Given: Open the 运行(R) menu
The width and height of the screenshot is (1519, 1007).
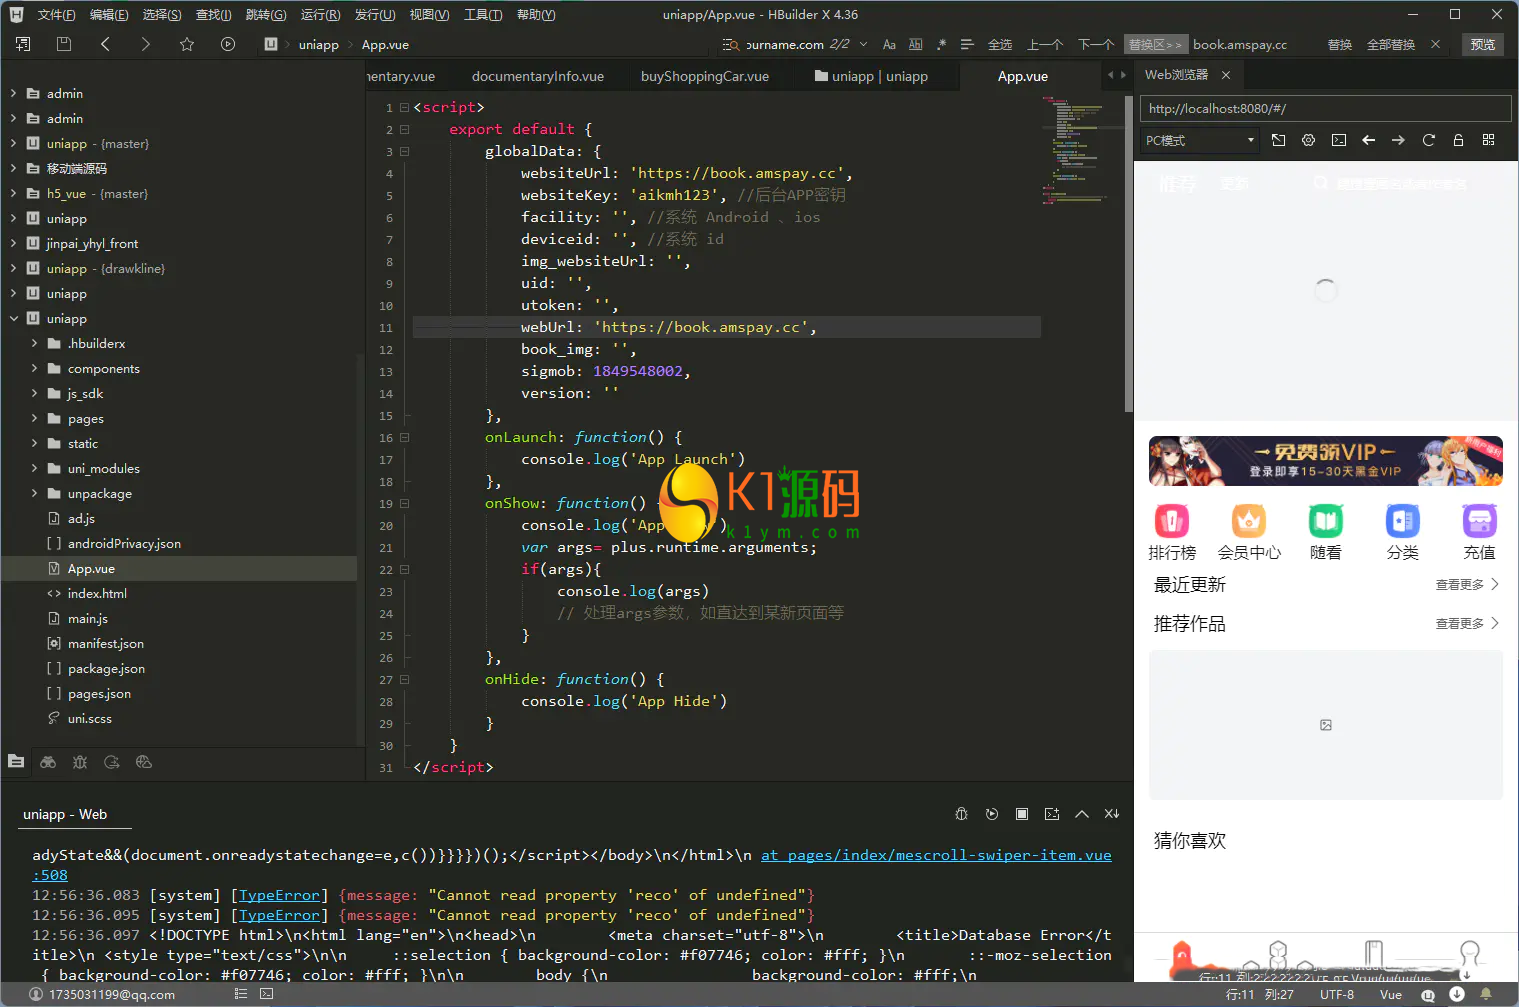Looking at the screenshot, I should [x=320, y=15].
